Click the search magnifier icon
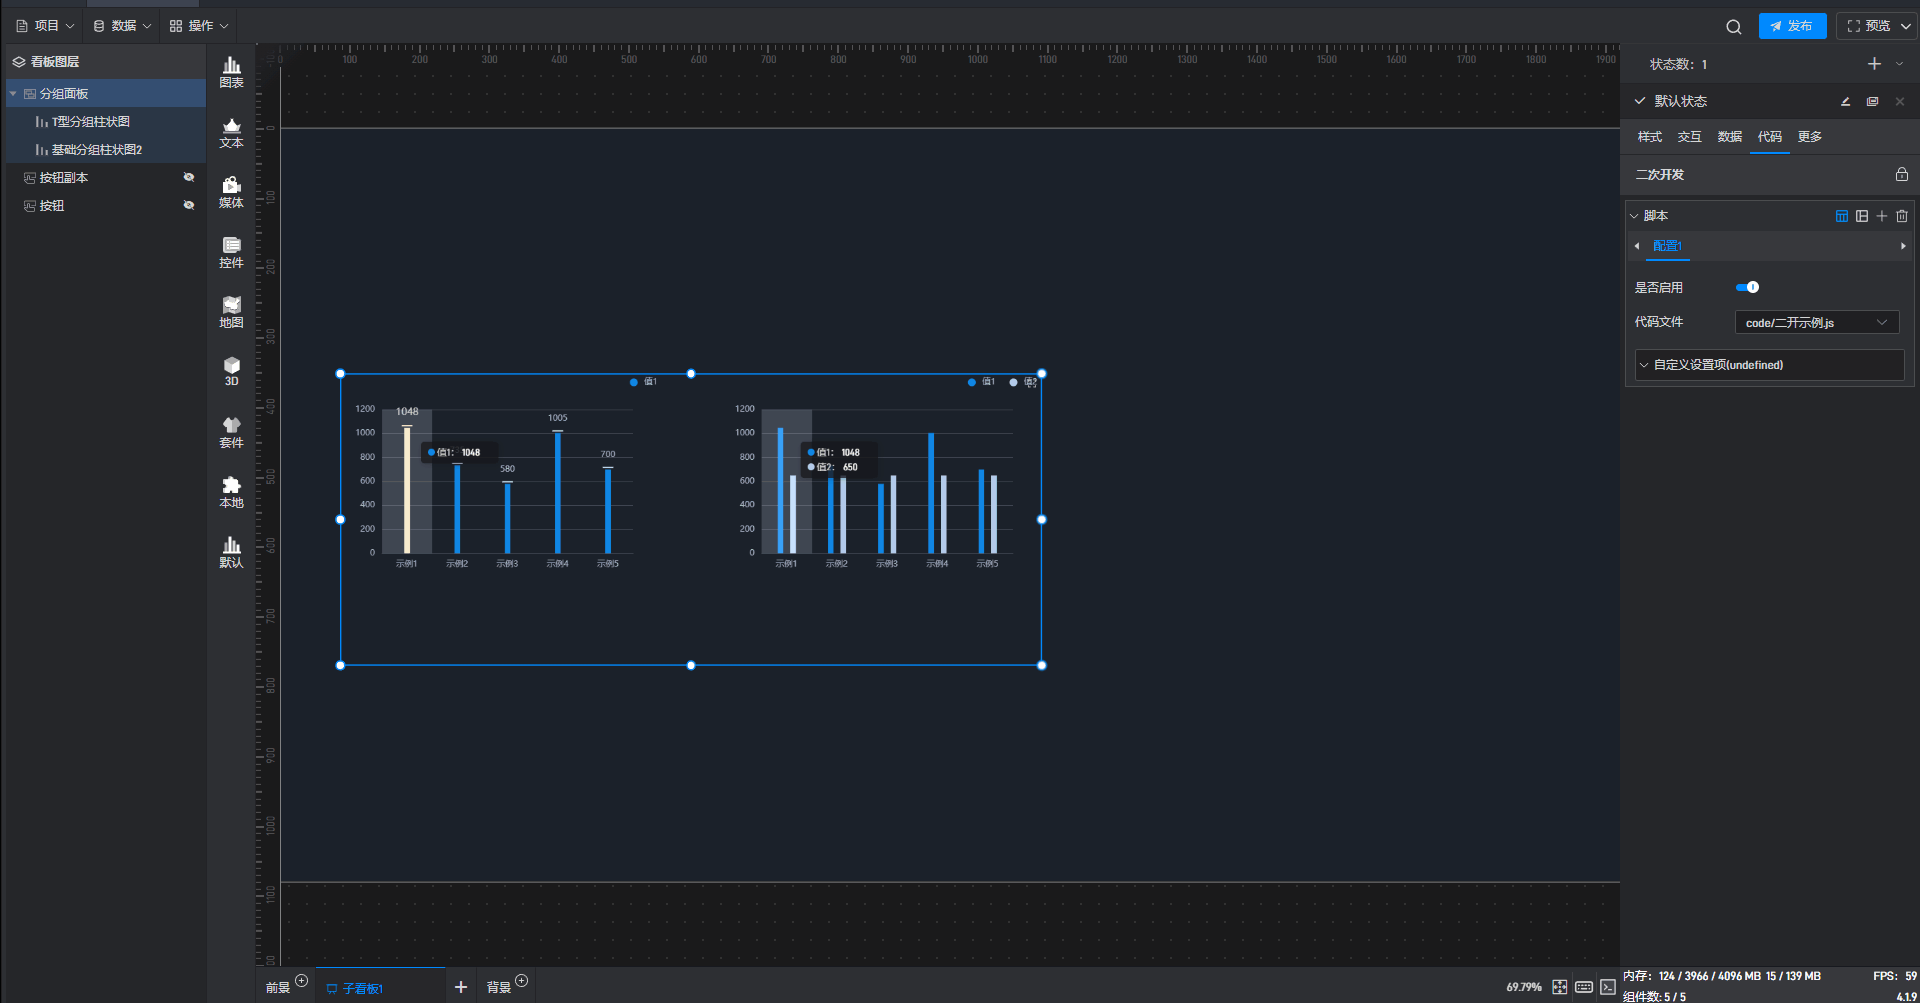The width and height of the screenshot is (1920, 1003). coord(1734,27)
